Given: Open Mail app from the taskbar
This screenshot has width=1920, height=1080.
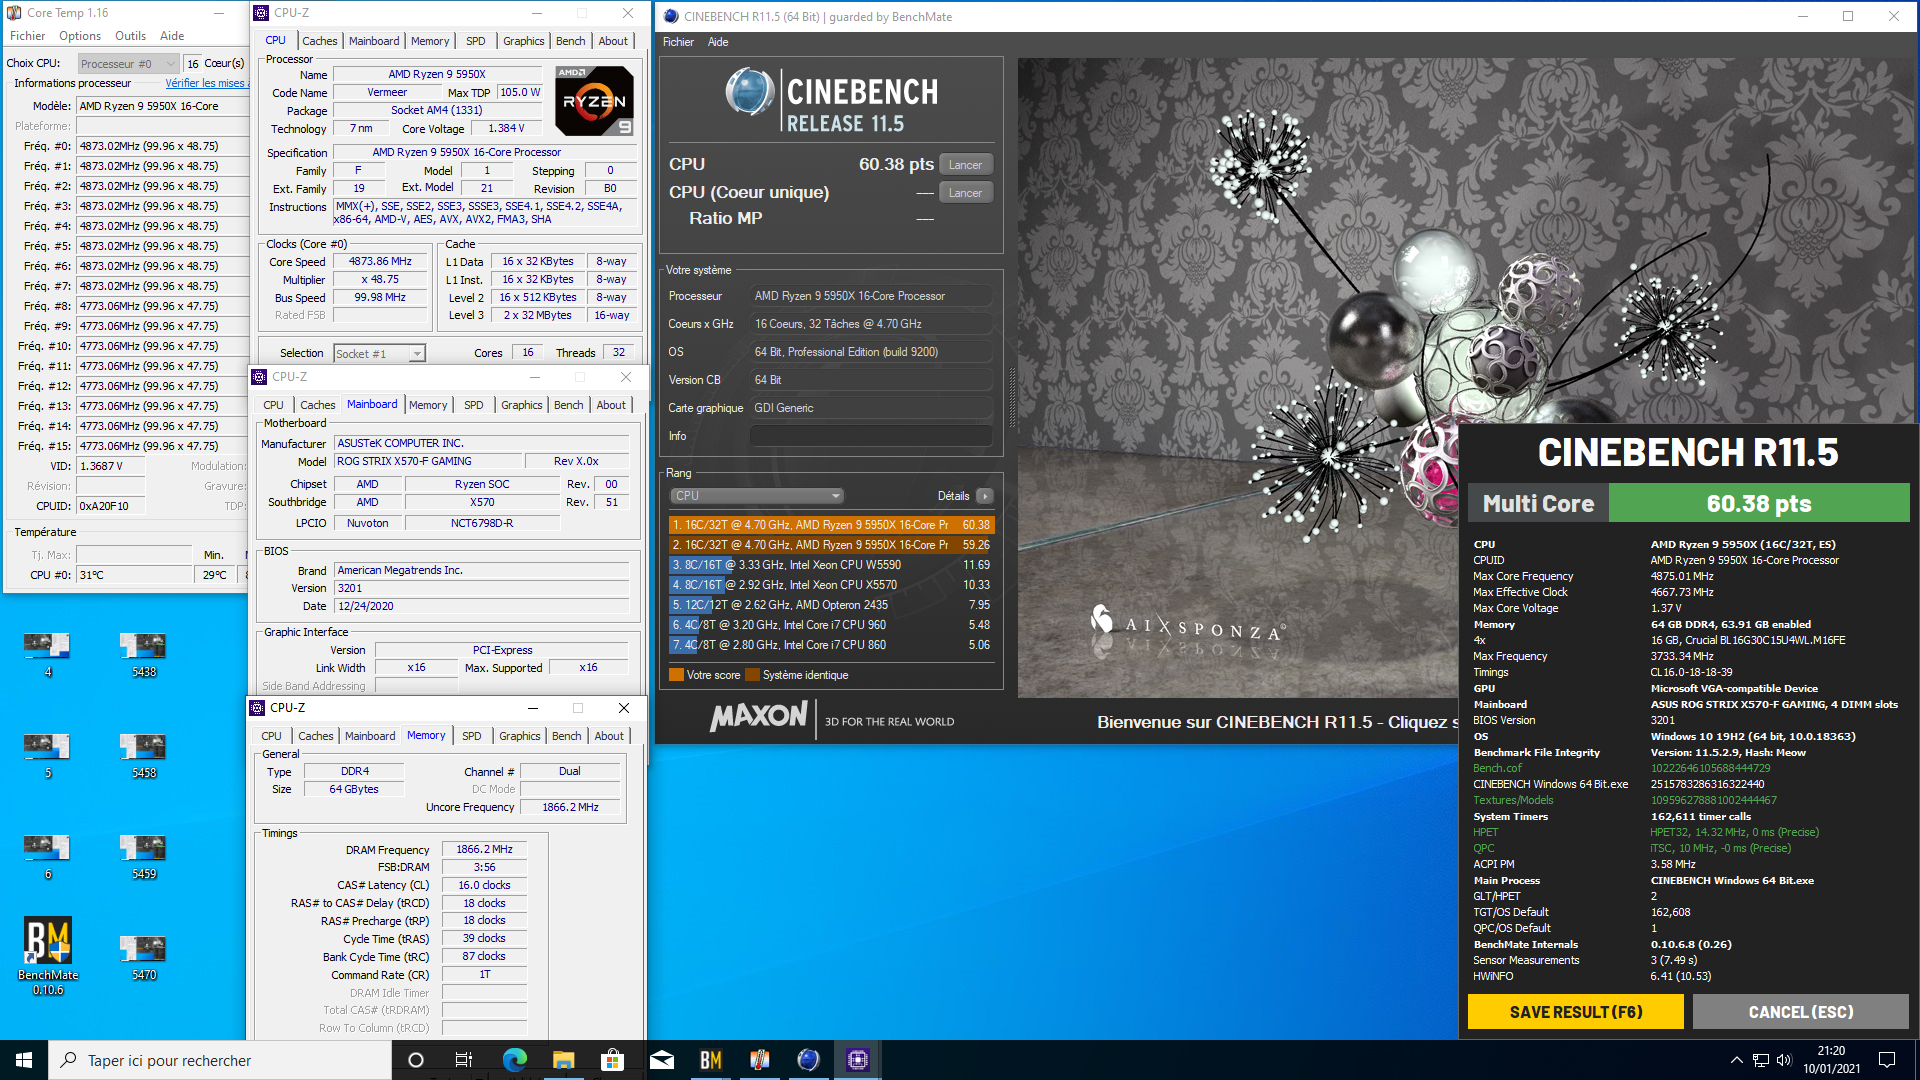Looking at the screenshot, I should (x=662, y=1060).
